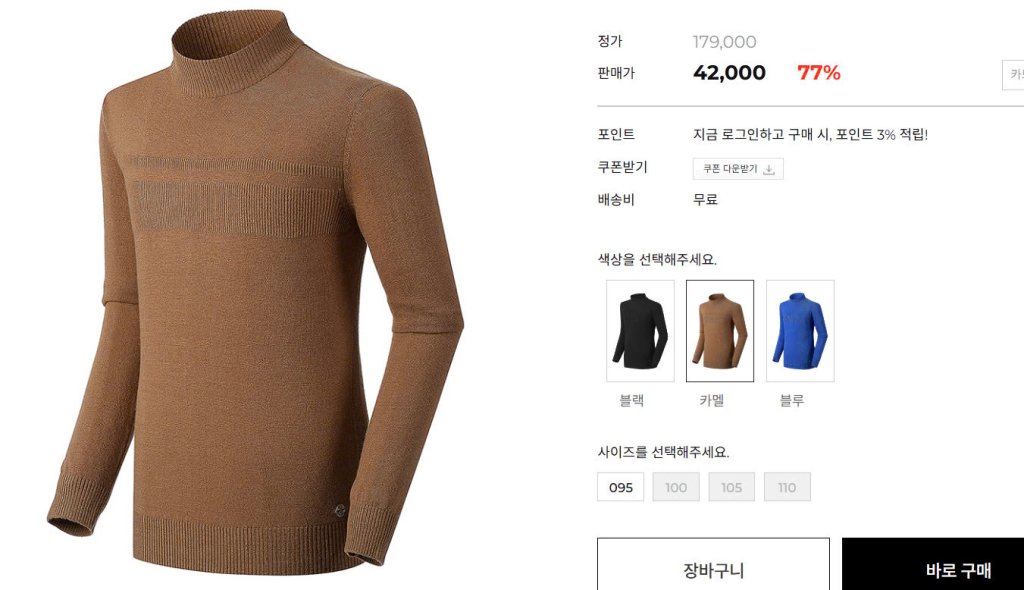Choose size 105
1024x590 pixels.
click(731, 487)
